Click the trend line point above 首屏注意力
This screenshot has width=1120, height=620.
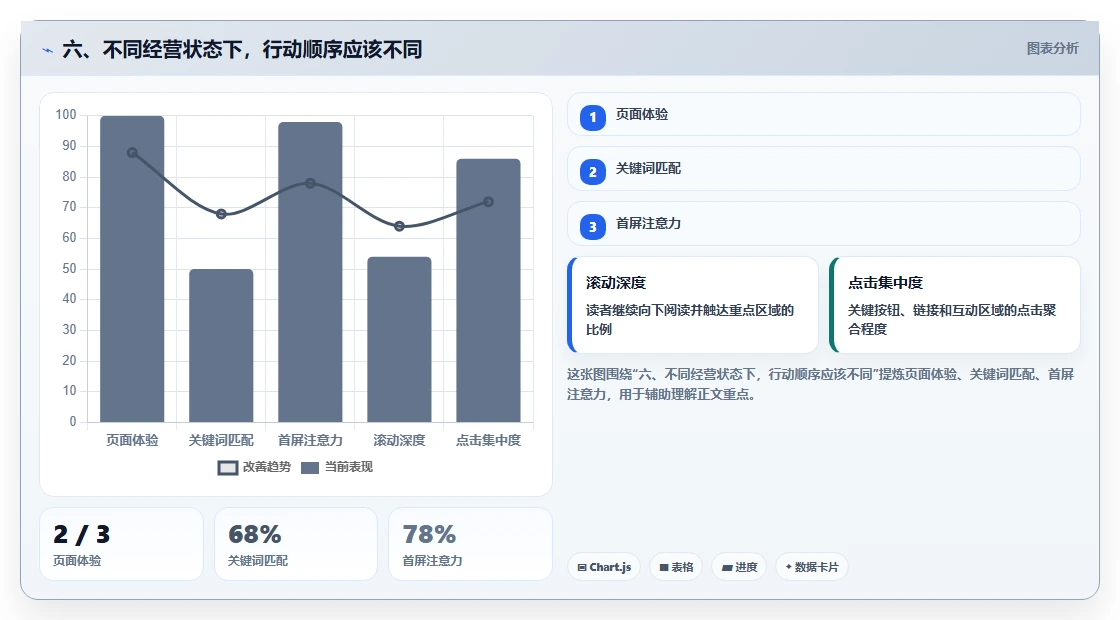click(310, 184)
